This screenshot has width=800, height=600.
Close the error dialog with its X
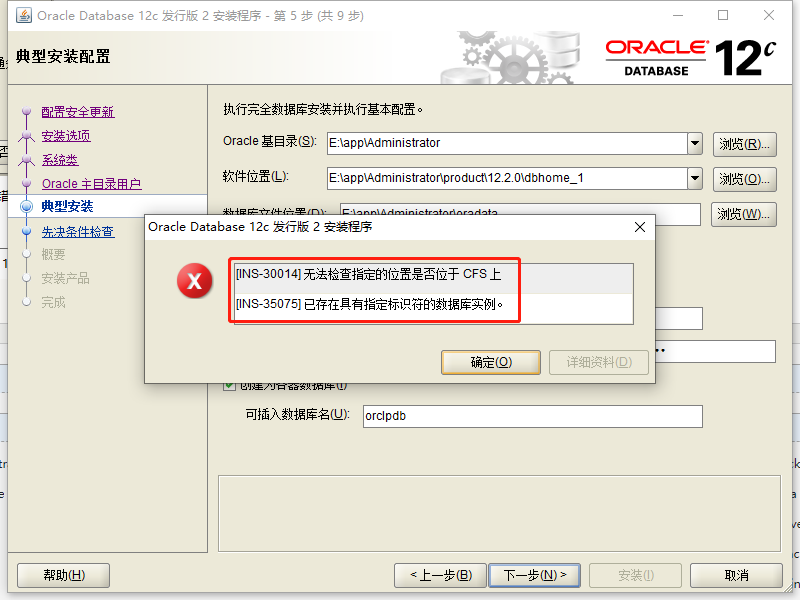click(x=640, y=227)
